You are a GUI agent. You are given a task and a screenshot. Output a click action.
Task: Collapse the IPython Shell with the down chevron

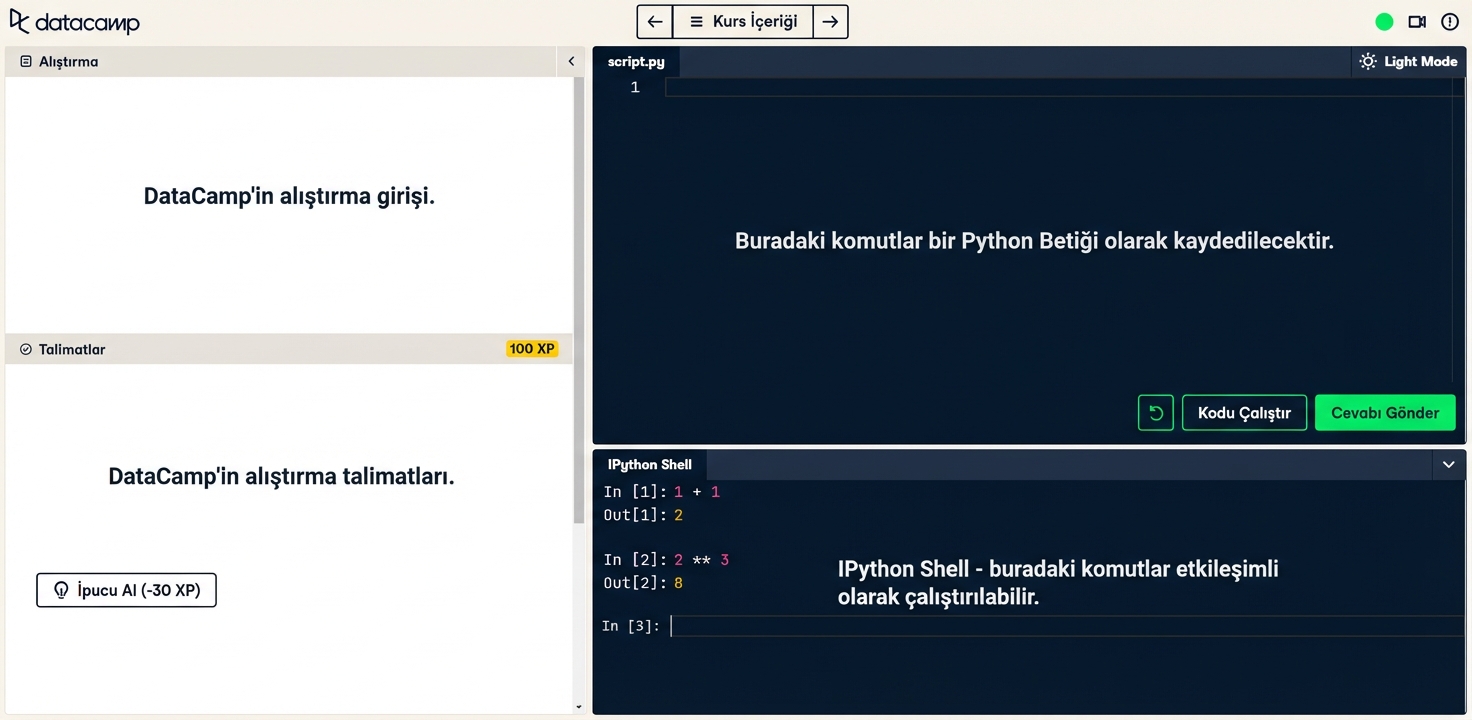(1448, 464)
